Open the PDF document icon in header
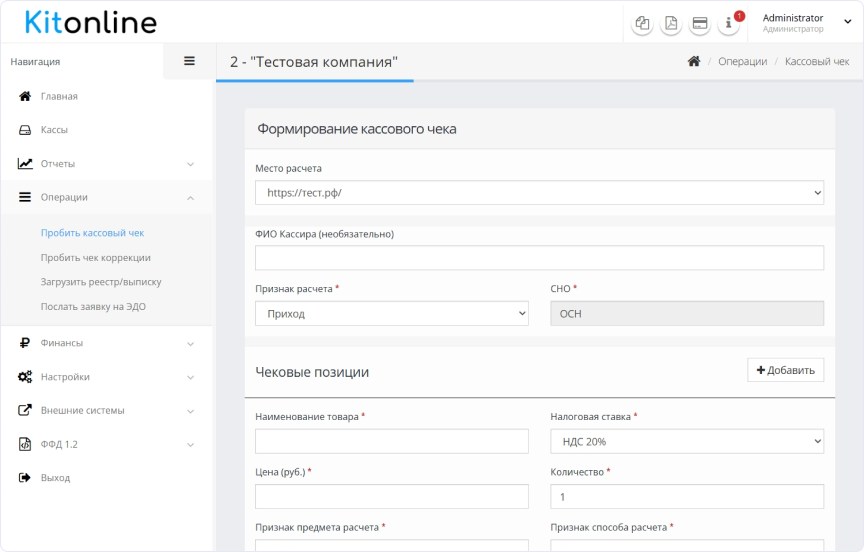 click(x=671, y=23)
